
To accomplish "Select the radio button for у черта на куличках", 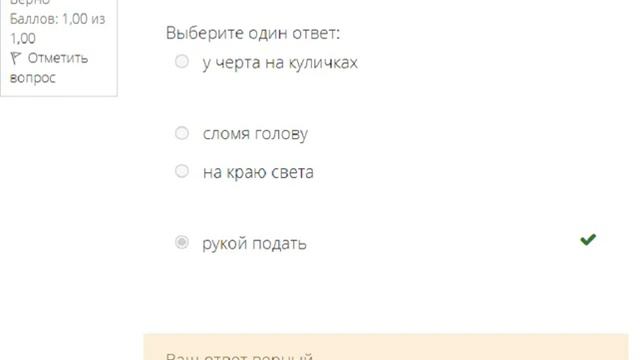I will pos(182,62).
